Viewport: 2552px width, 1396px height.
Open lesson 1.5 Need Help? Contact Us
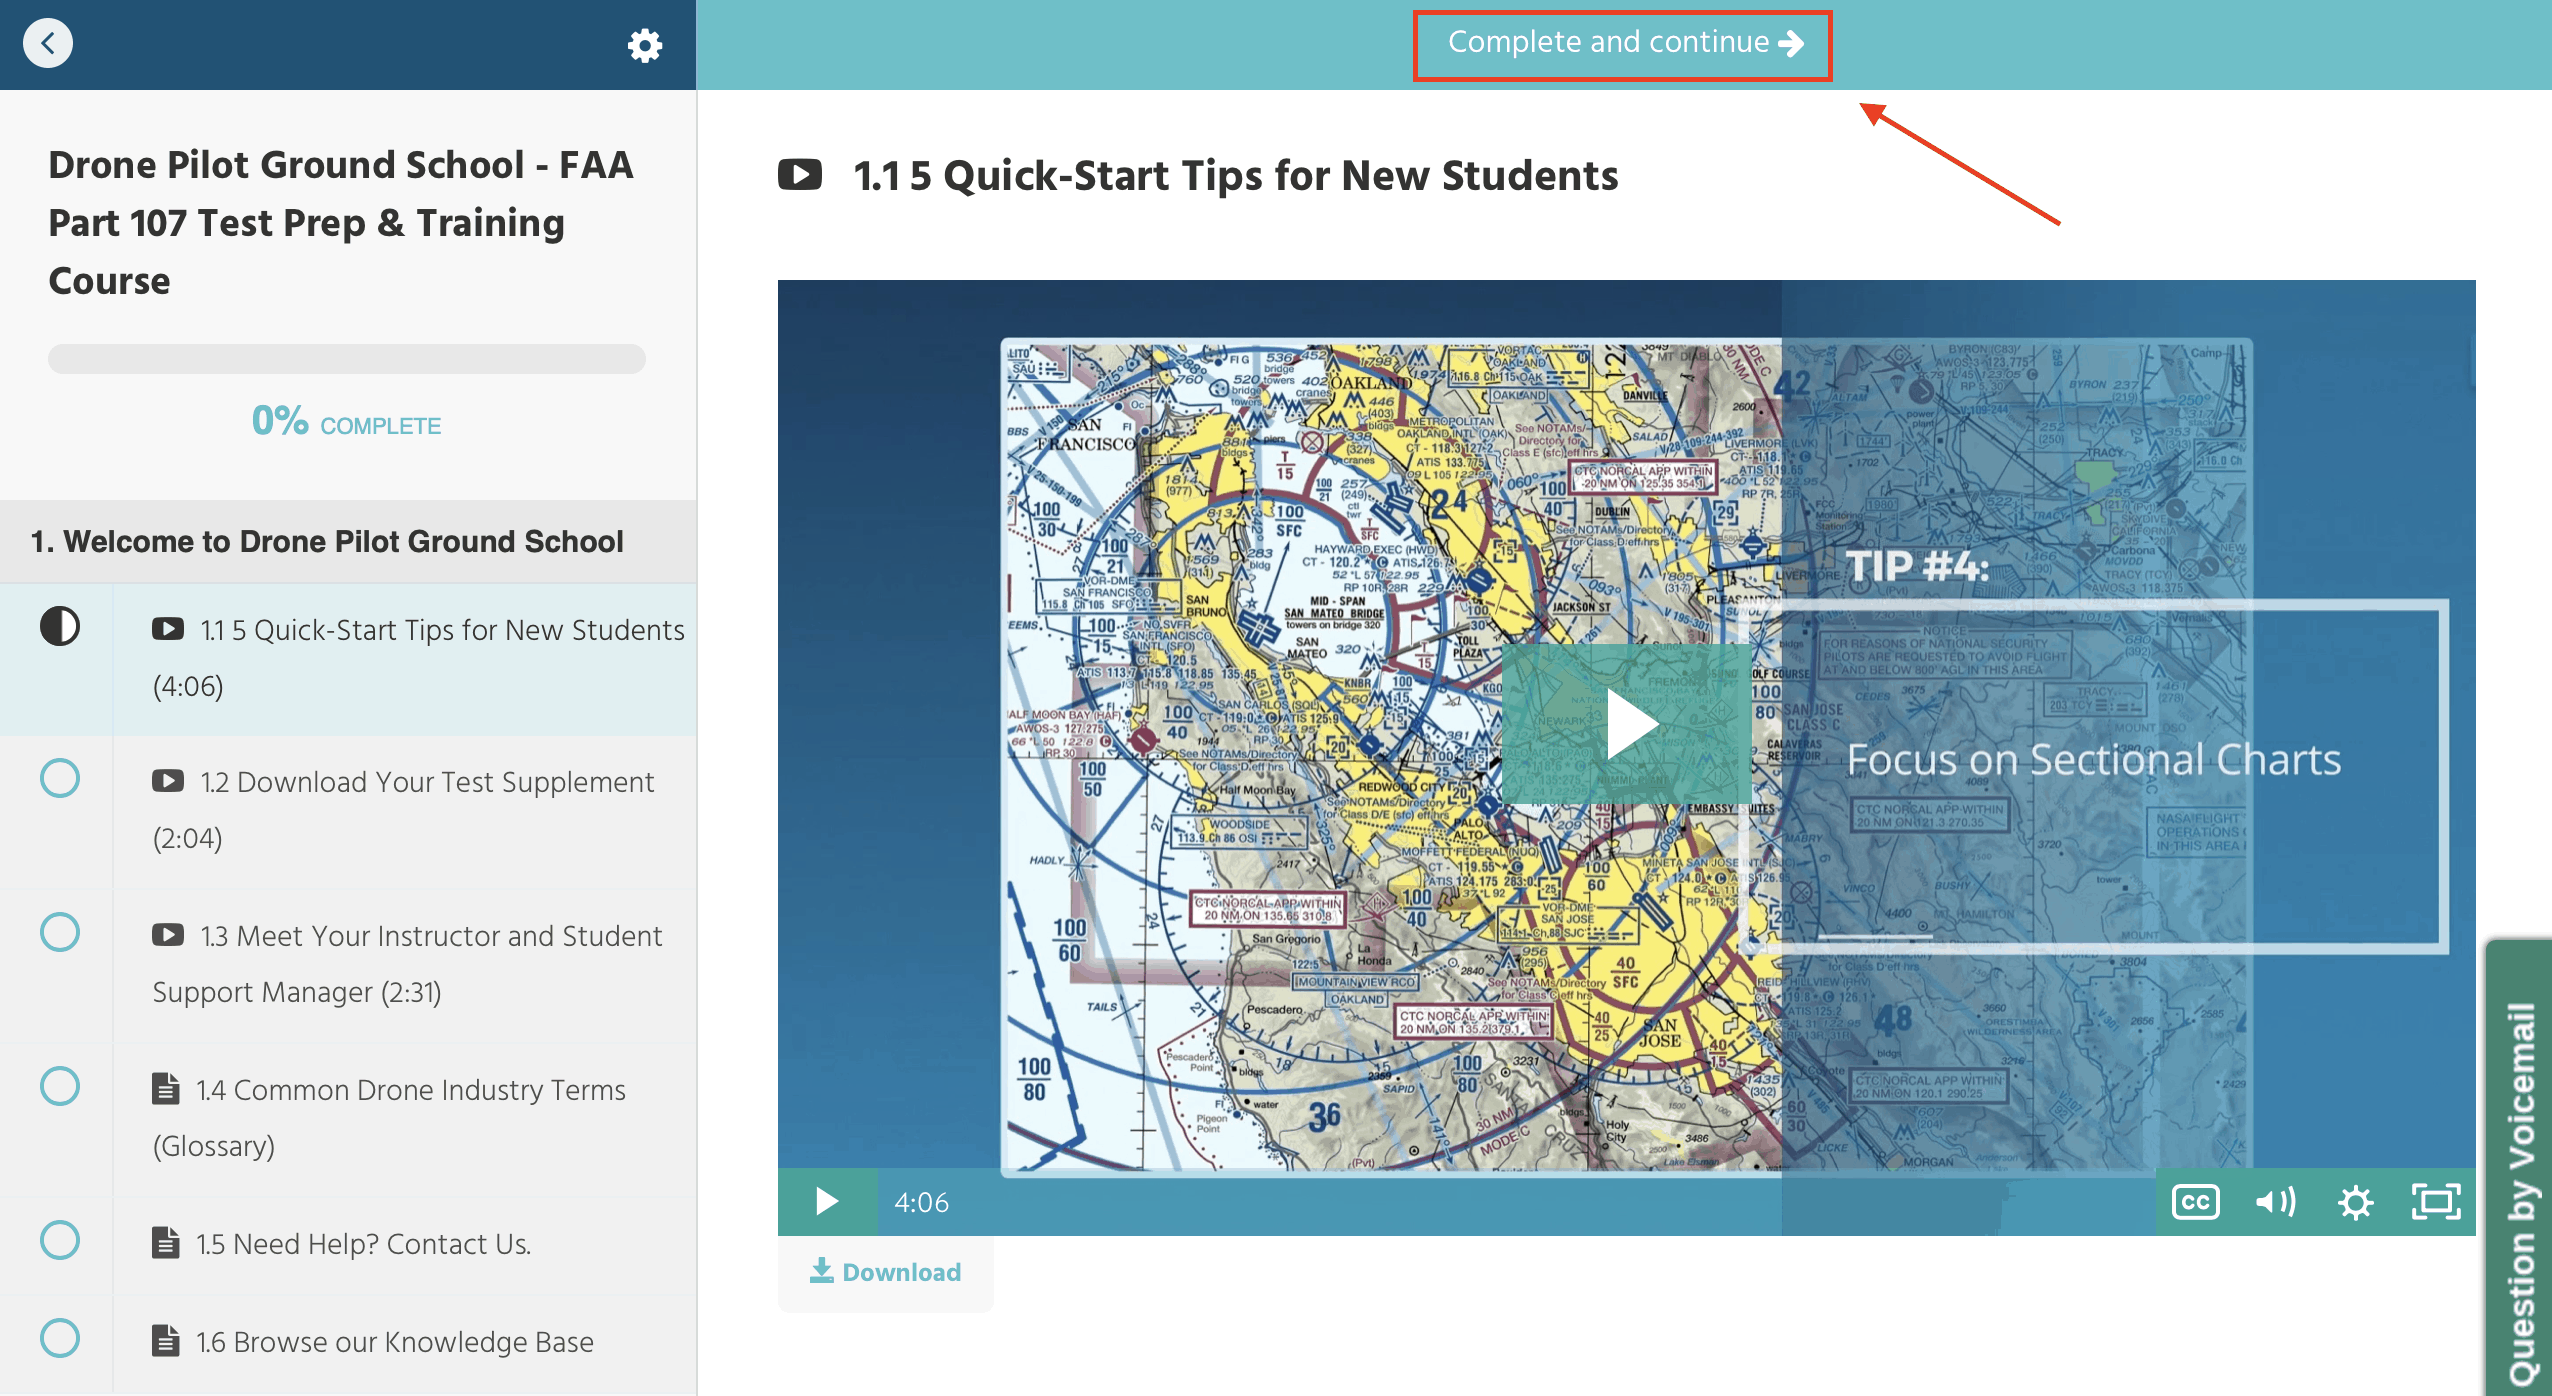(363, 1244)
